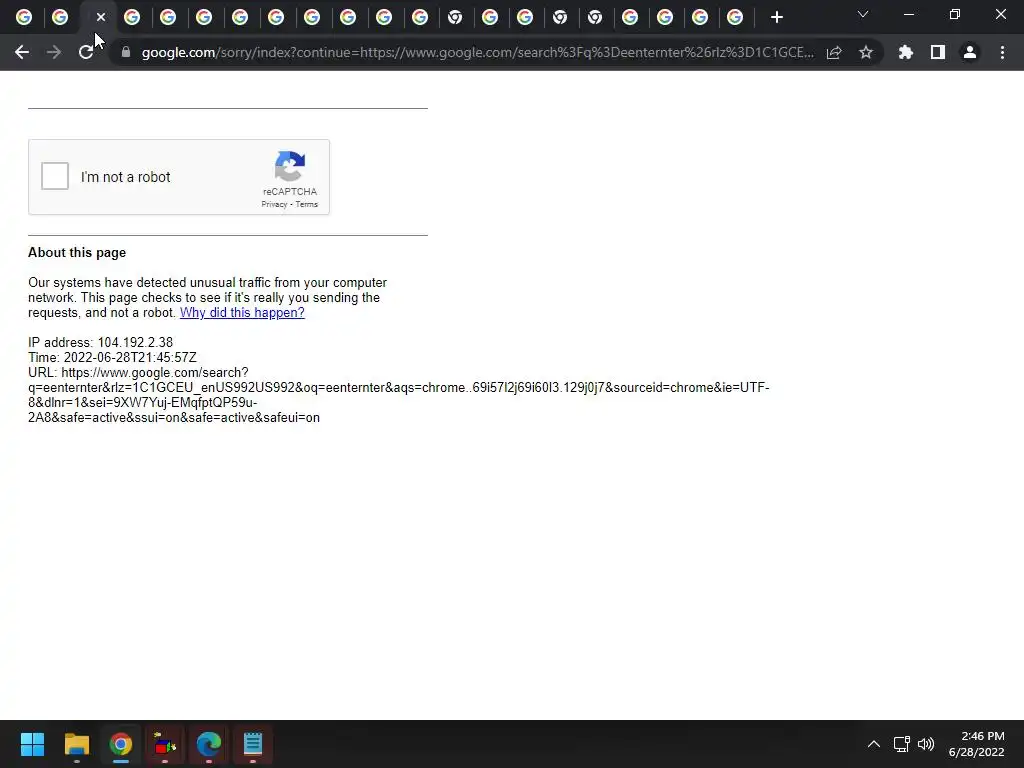
Task: Click the forward navigation arrow
Action: click(x=54, y=52)
